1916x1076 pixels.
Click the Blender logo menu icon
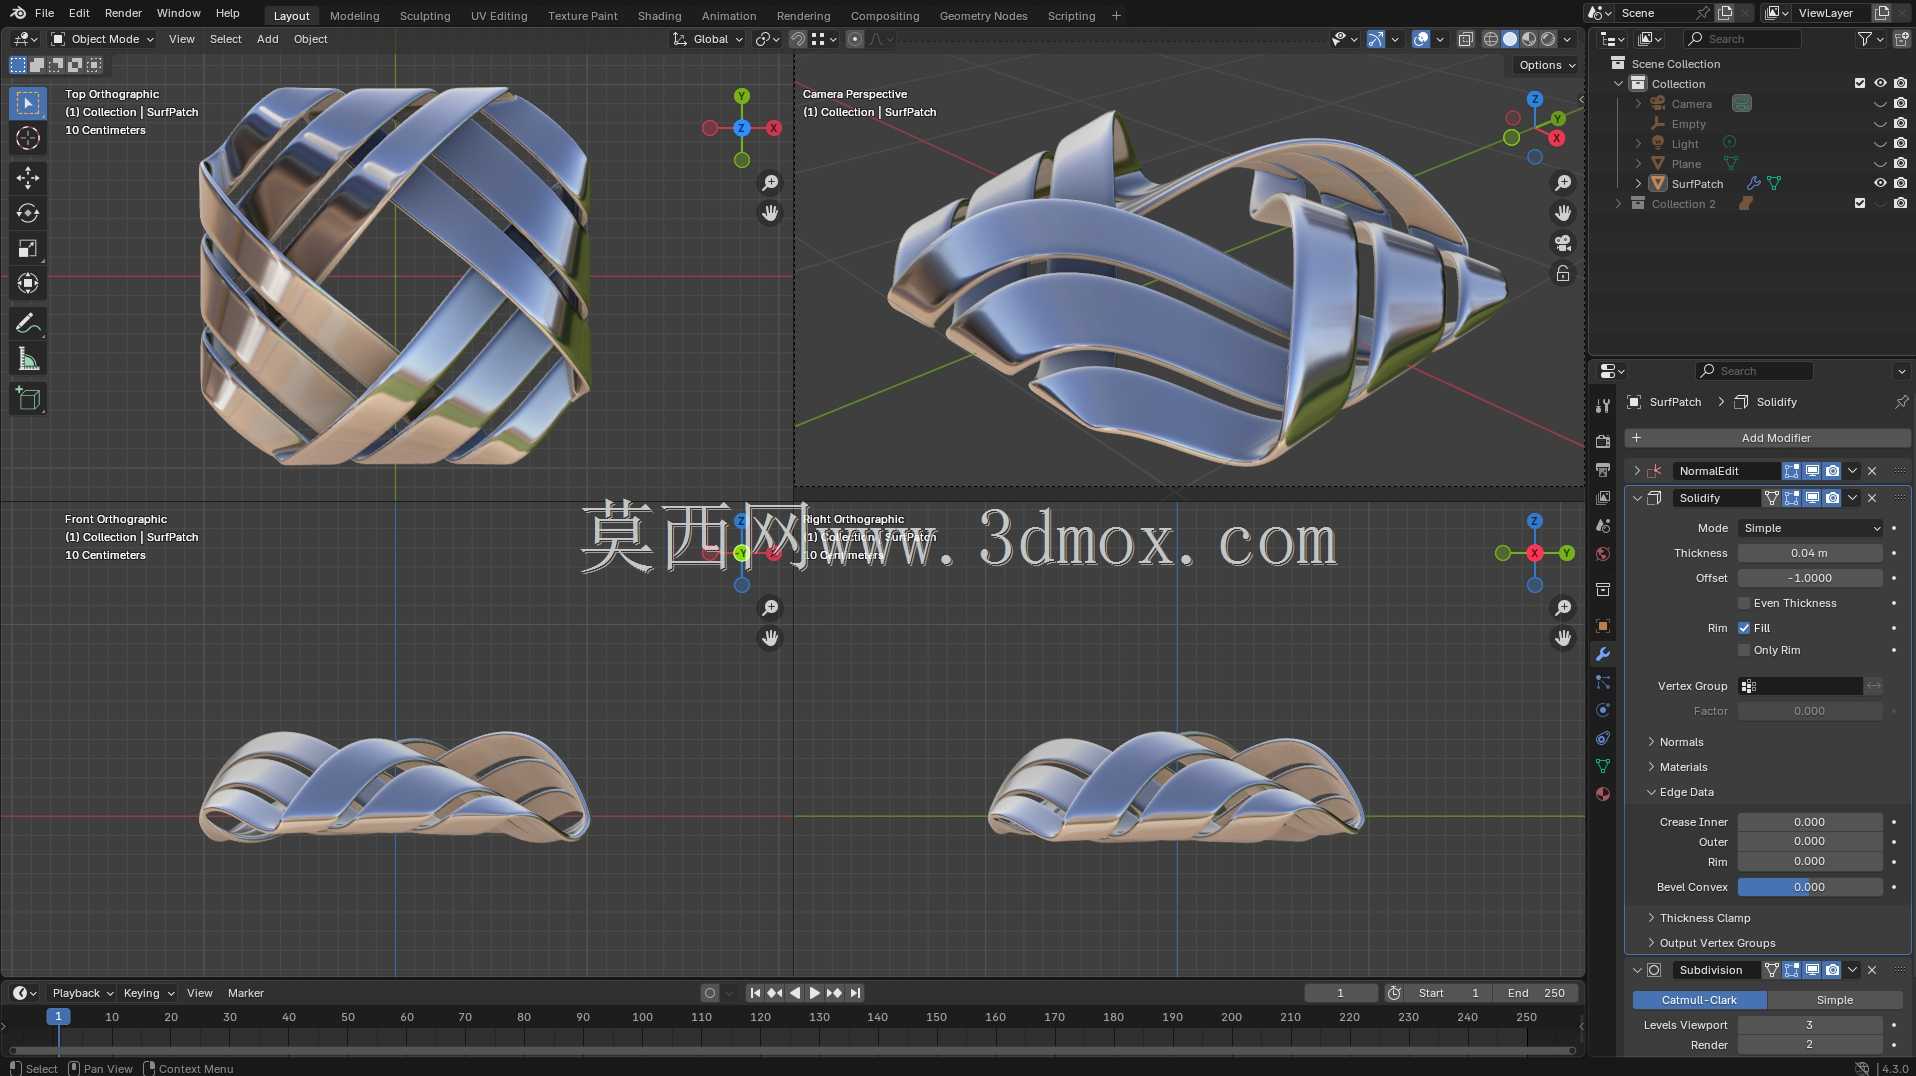coord(17,13)
